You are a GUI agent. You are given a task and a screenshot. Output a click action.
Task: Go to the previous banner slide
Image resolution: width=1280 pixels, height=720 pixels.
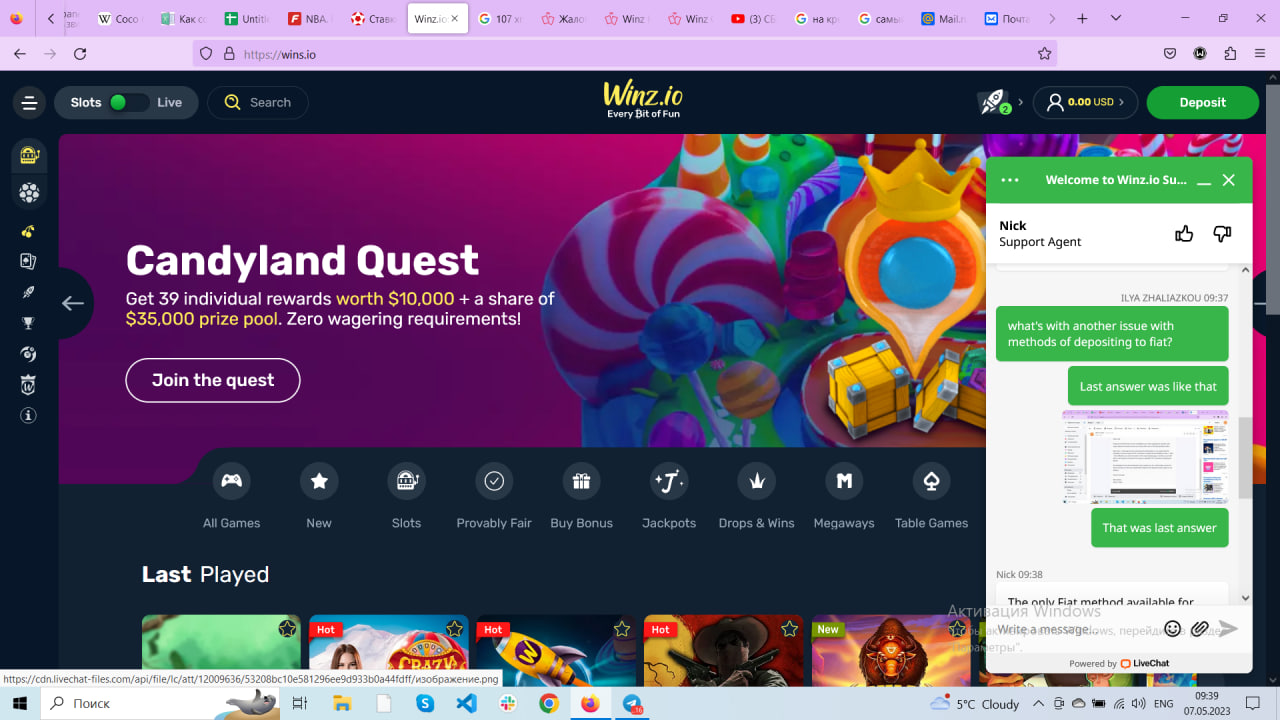[x=73, y=303]
